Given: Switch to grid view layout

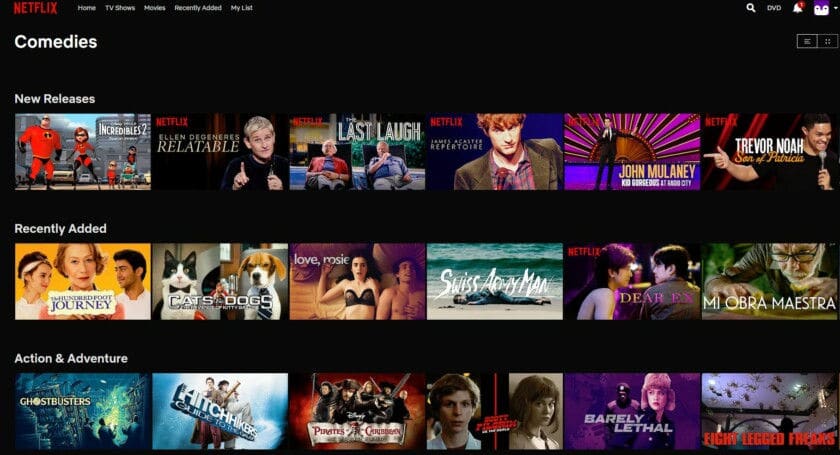Looking at the screenshot, I should [828, 41].
